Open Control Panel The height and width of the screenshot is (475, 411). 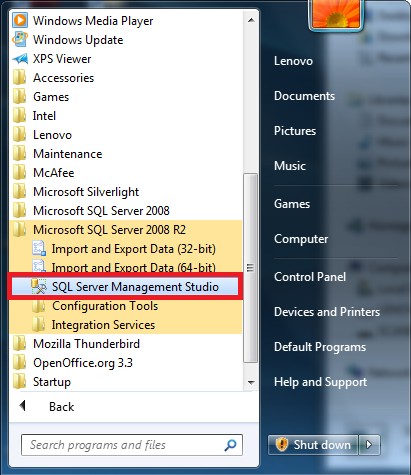[x=310, y=277]
